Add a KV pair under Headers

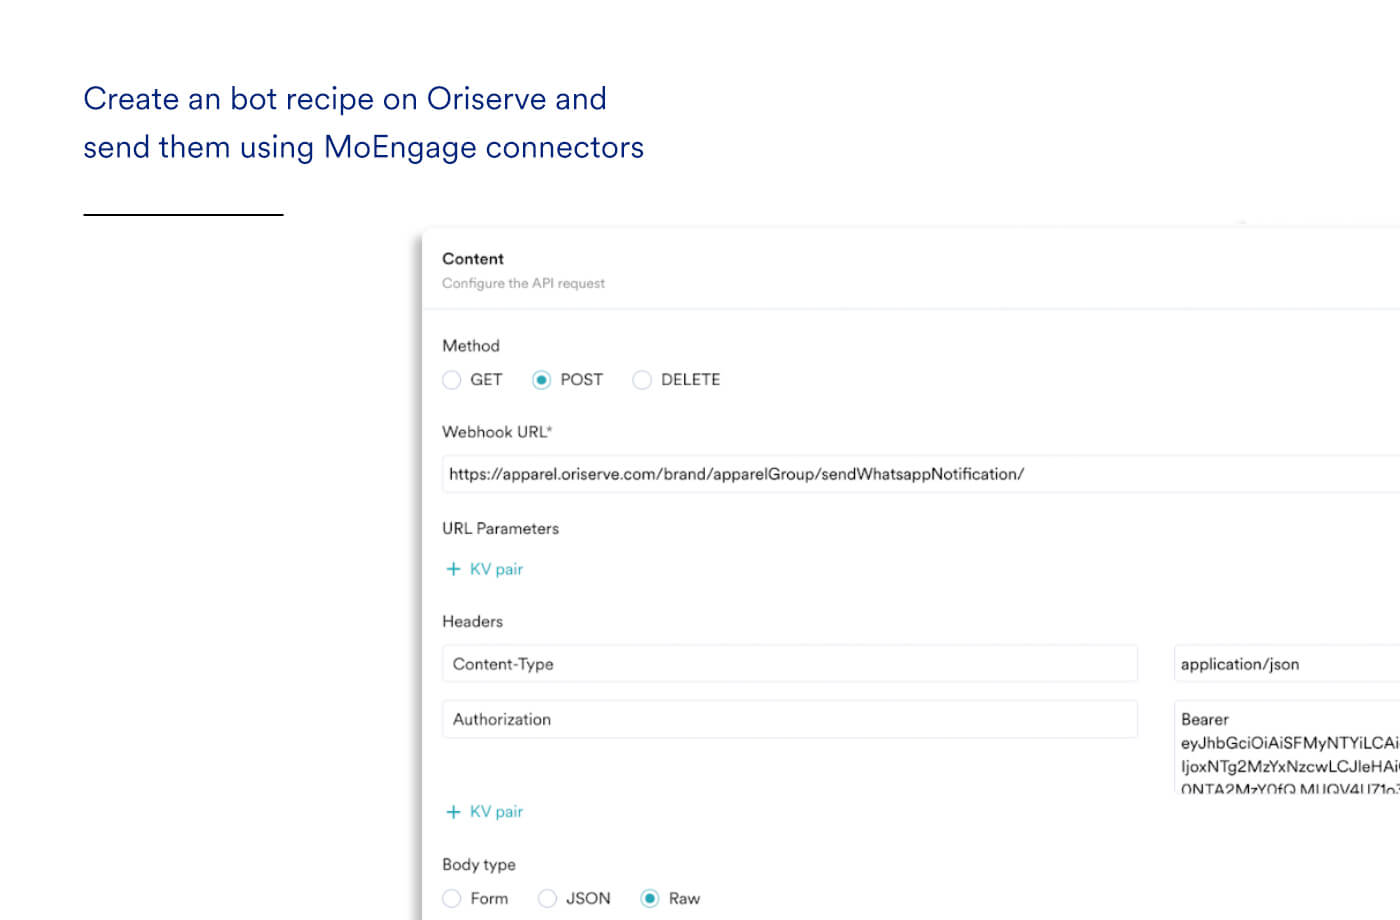(x=484, y=812)
